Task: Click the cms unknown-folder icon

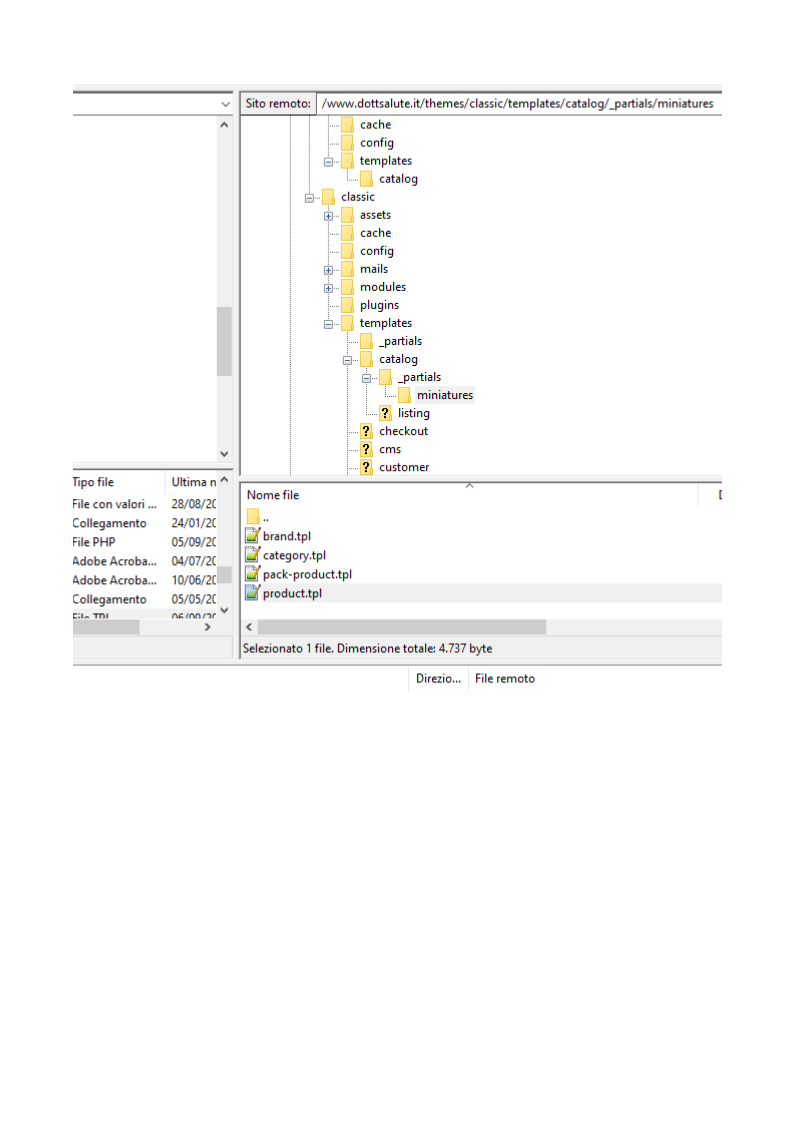Action: pos(366,449)
